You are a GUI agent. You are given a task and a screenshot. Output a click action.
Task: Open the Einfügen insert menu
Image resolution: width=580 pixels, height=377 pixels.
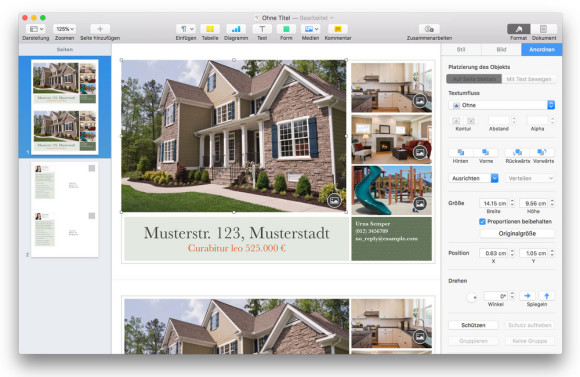tap(186, 29)
